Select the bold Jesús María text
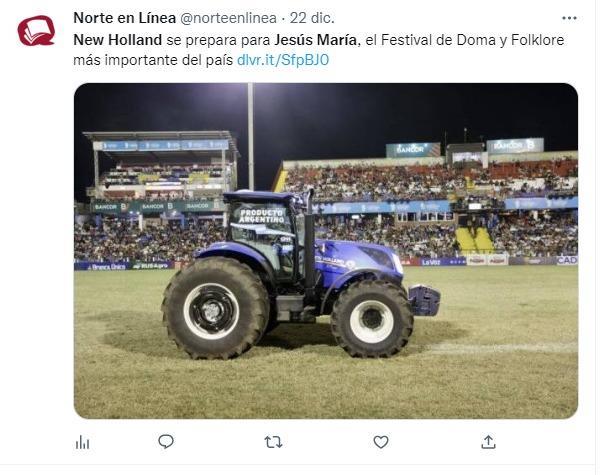Image resolution: width=600 pixels, height=475 pixels. point(315,40)
